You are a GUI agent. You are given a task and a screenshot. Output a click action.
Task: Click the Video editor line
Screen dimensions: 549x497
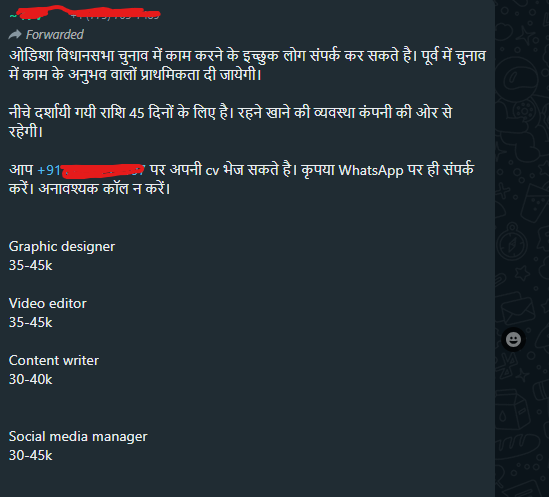coord(47,303)
